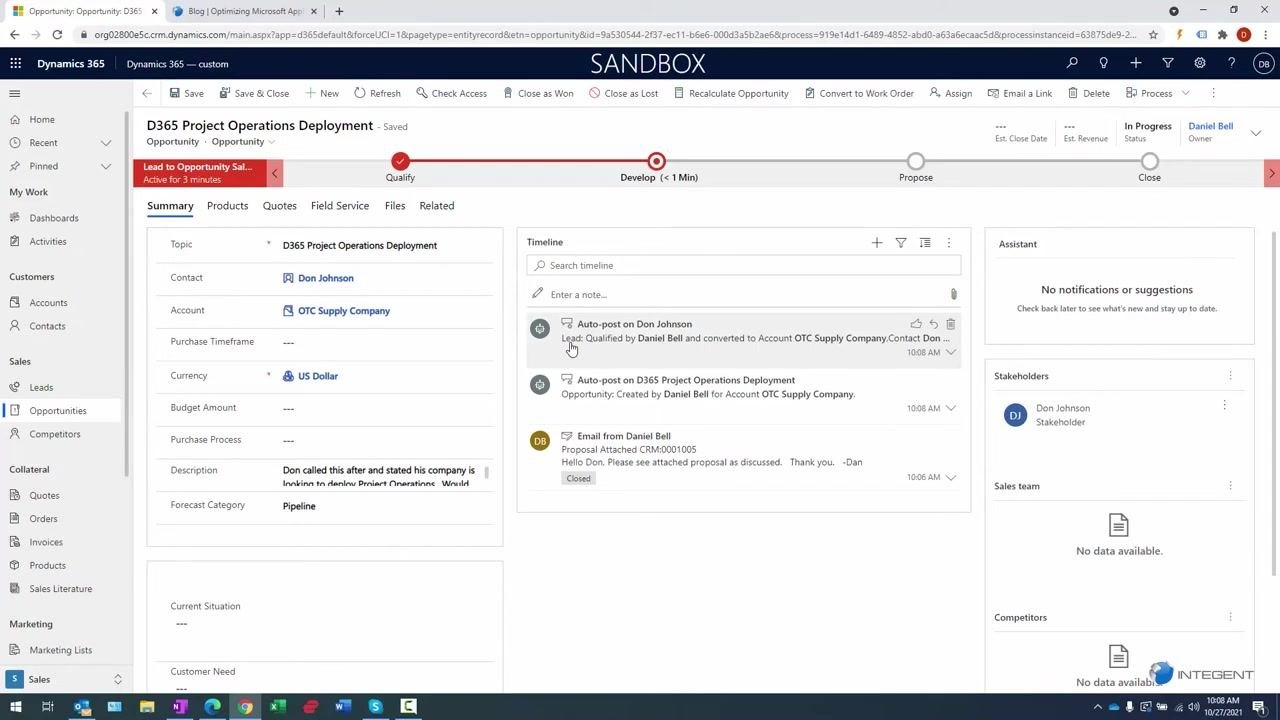Switch to the Quotes tab

[x=279, y=205]
